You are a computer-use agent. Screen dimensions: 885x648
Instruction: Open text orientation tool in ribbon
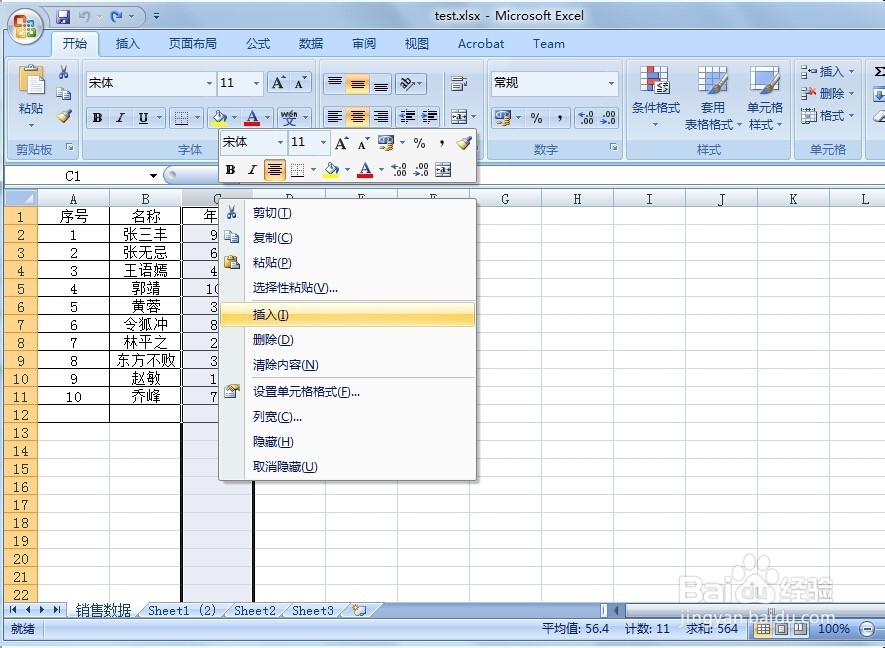pyautogui.click(x=410, y=84)
